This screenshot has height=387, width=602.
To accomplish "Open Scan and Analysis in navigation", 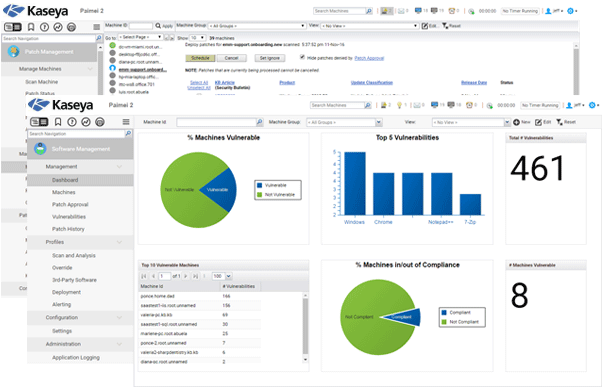I will 74,255.
